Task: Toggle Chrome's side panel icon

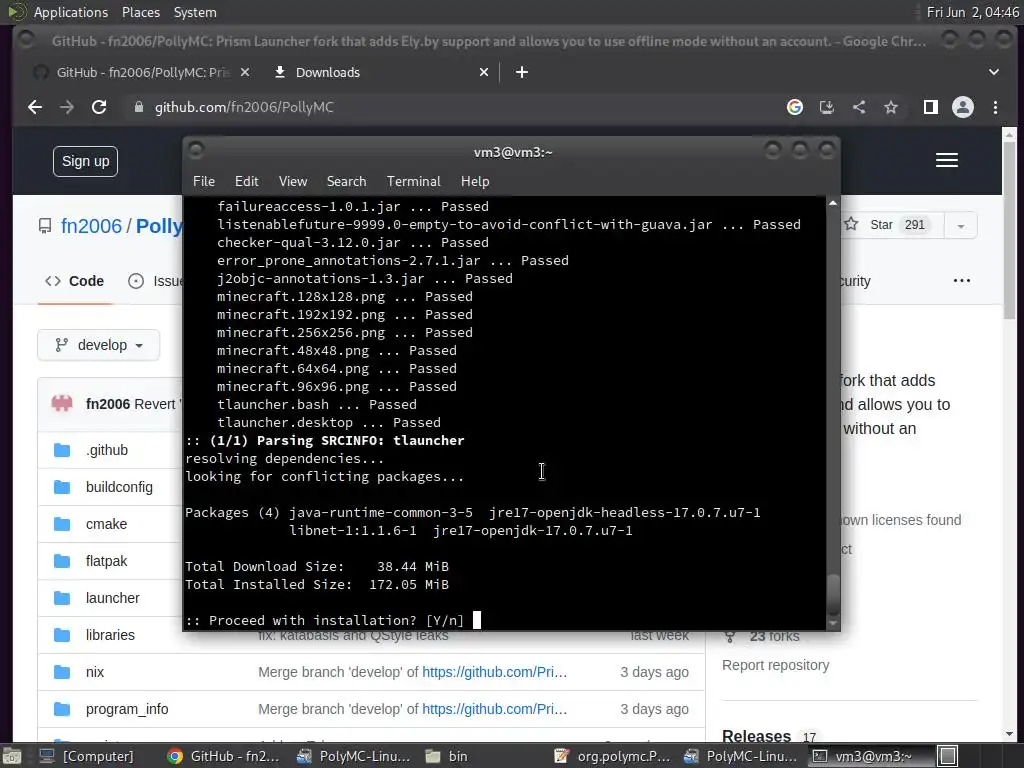Action: [931, 107]
